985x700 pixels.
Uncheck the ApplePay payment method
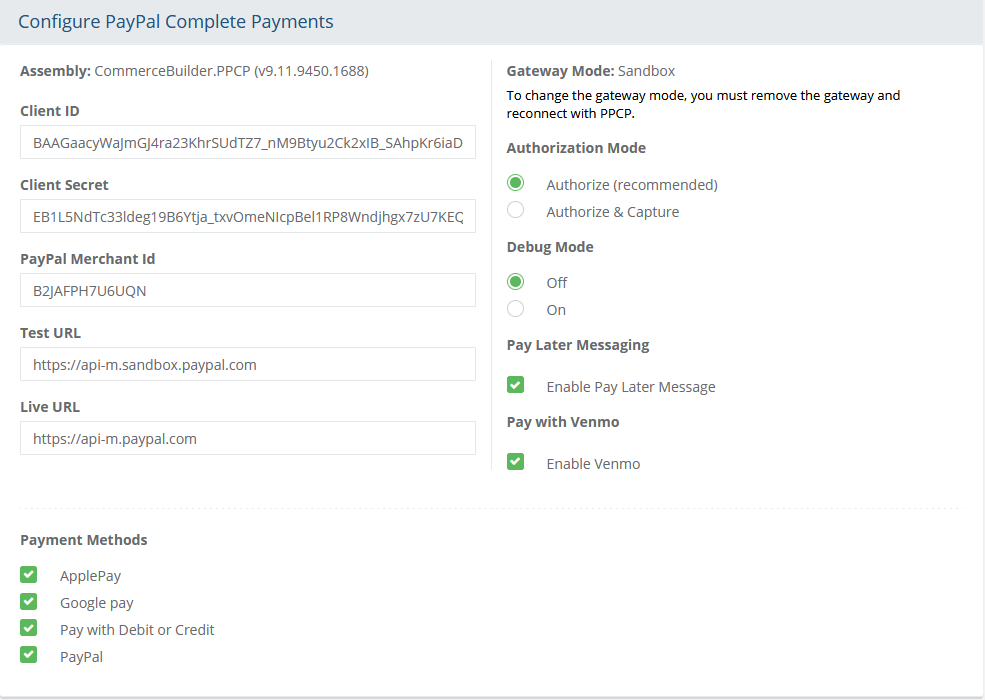pos(29,575)
